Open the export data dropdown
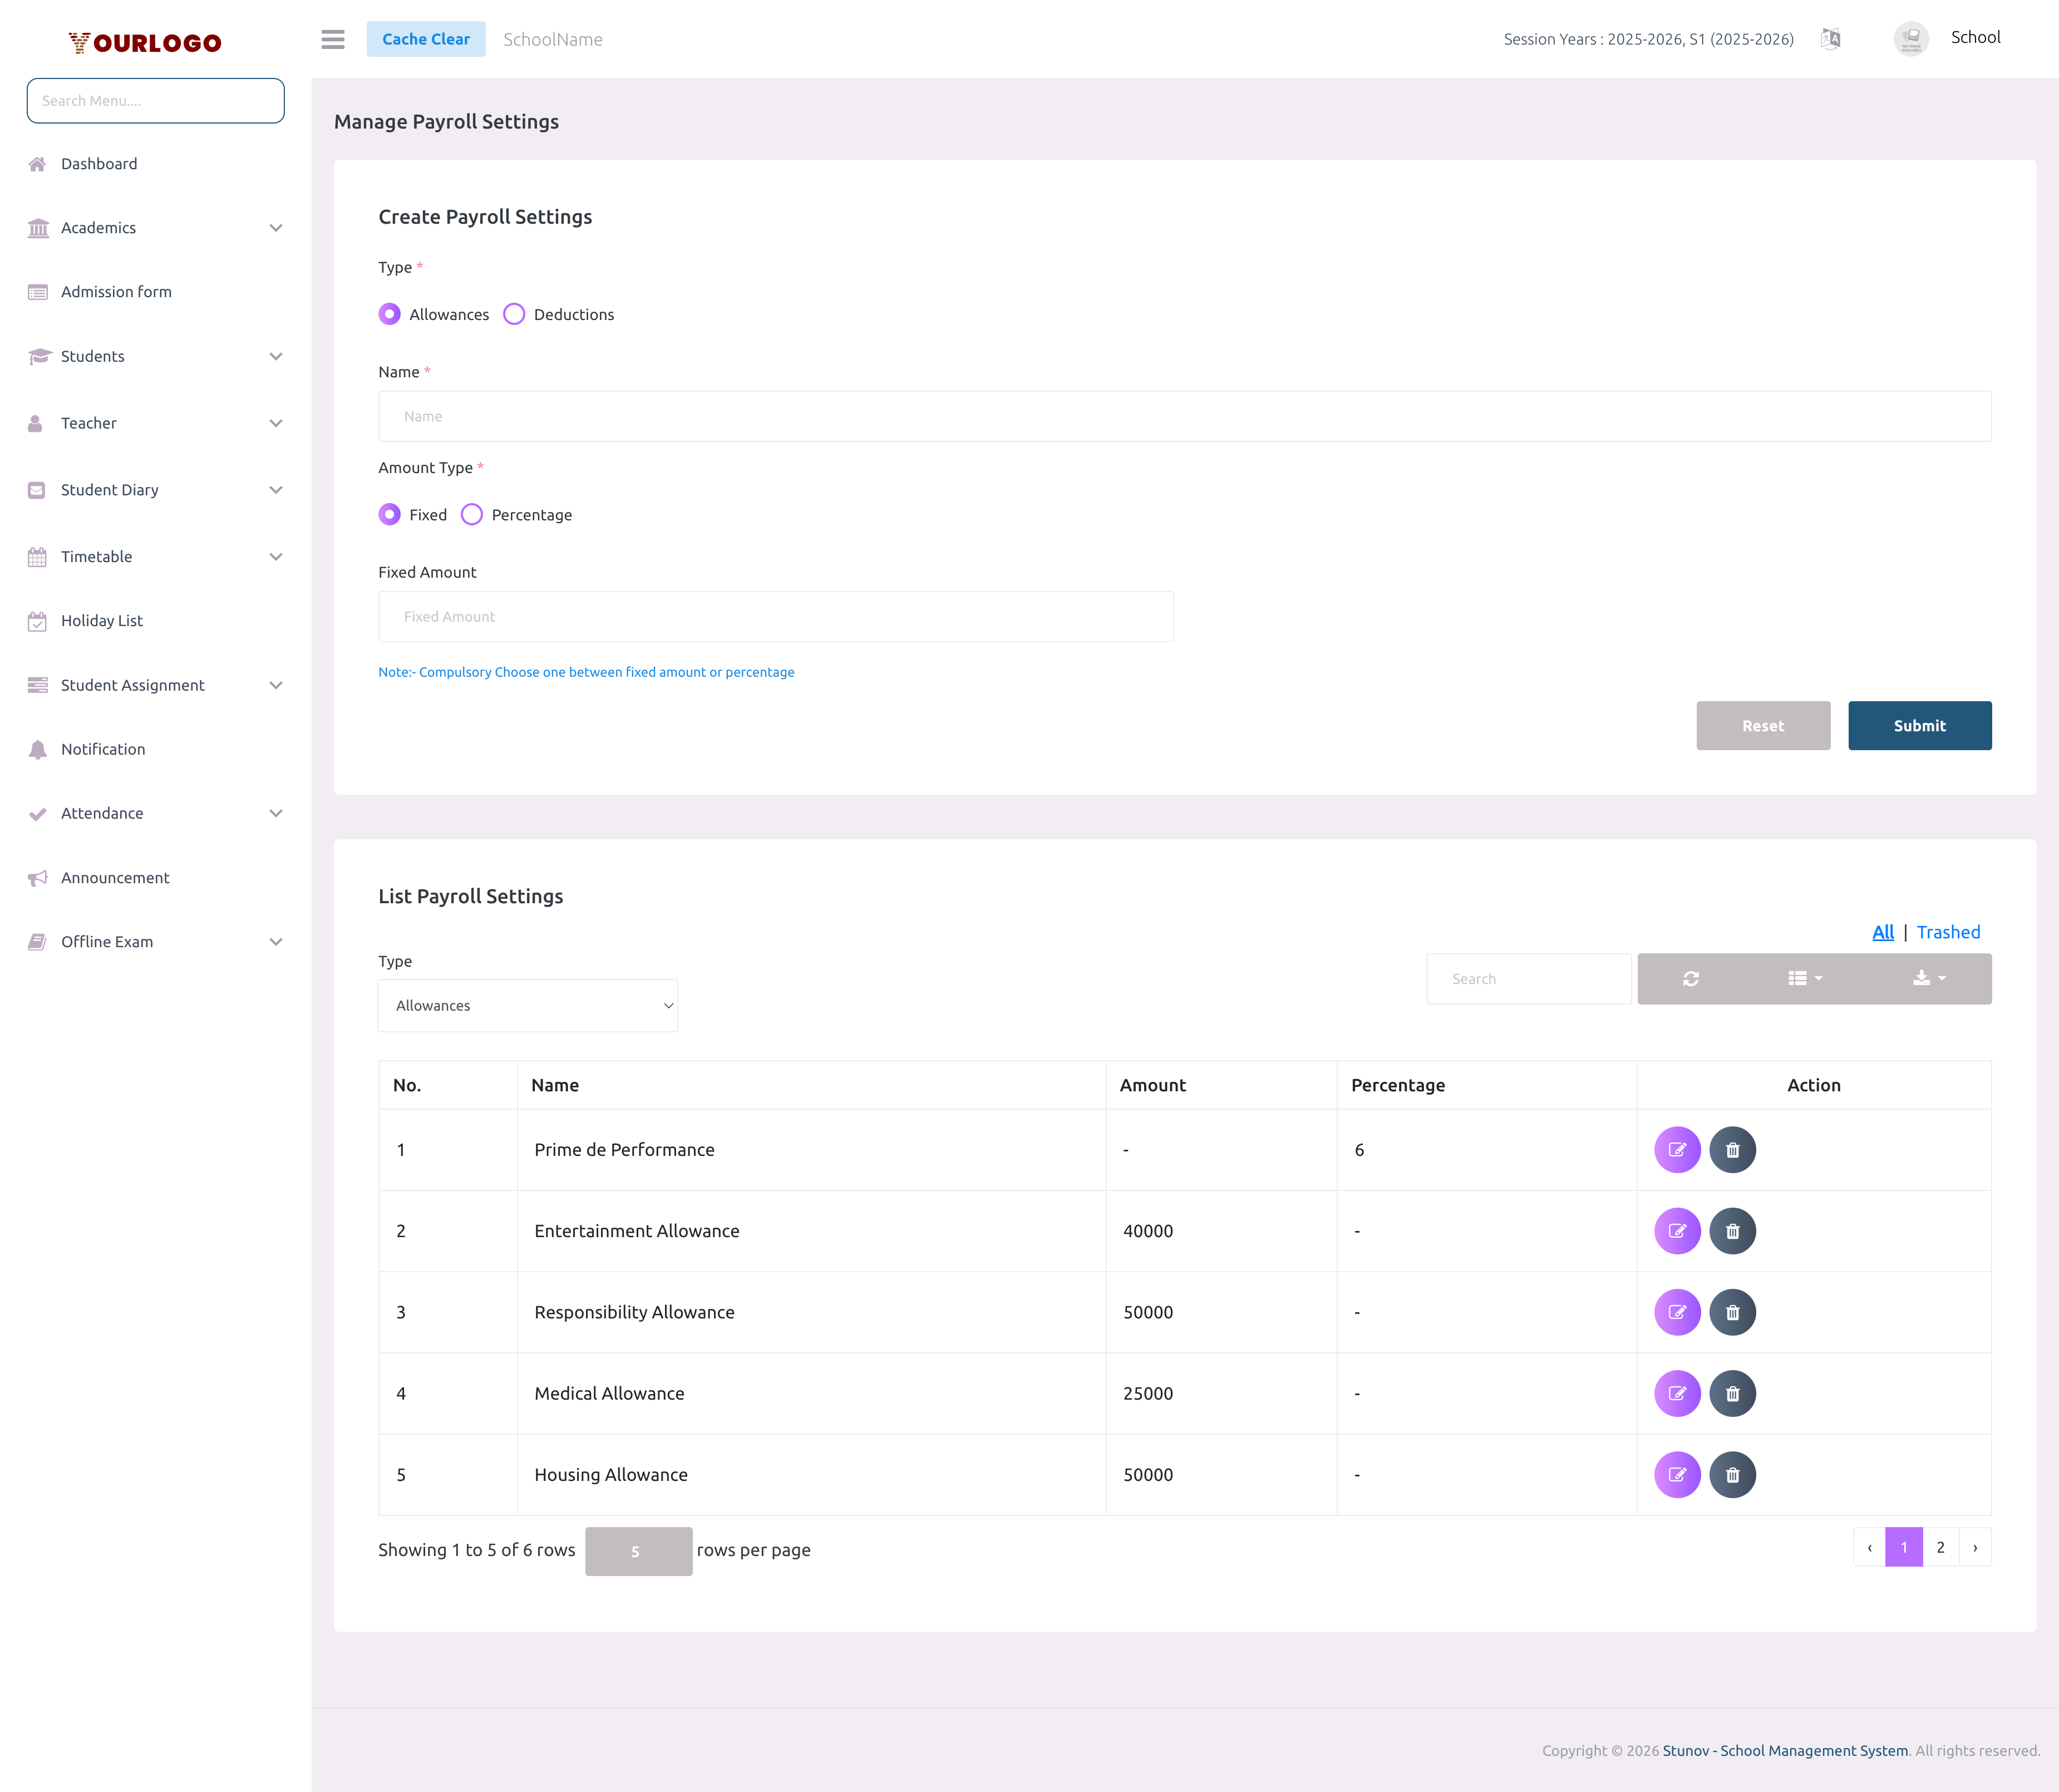Image resolution: width=2059 pixels, height=1792 pixels. click(1927, 978)
